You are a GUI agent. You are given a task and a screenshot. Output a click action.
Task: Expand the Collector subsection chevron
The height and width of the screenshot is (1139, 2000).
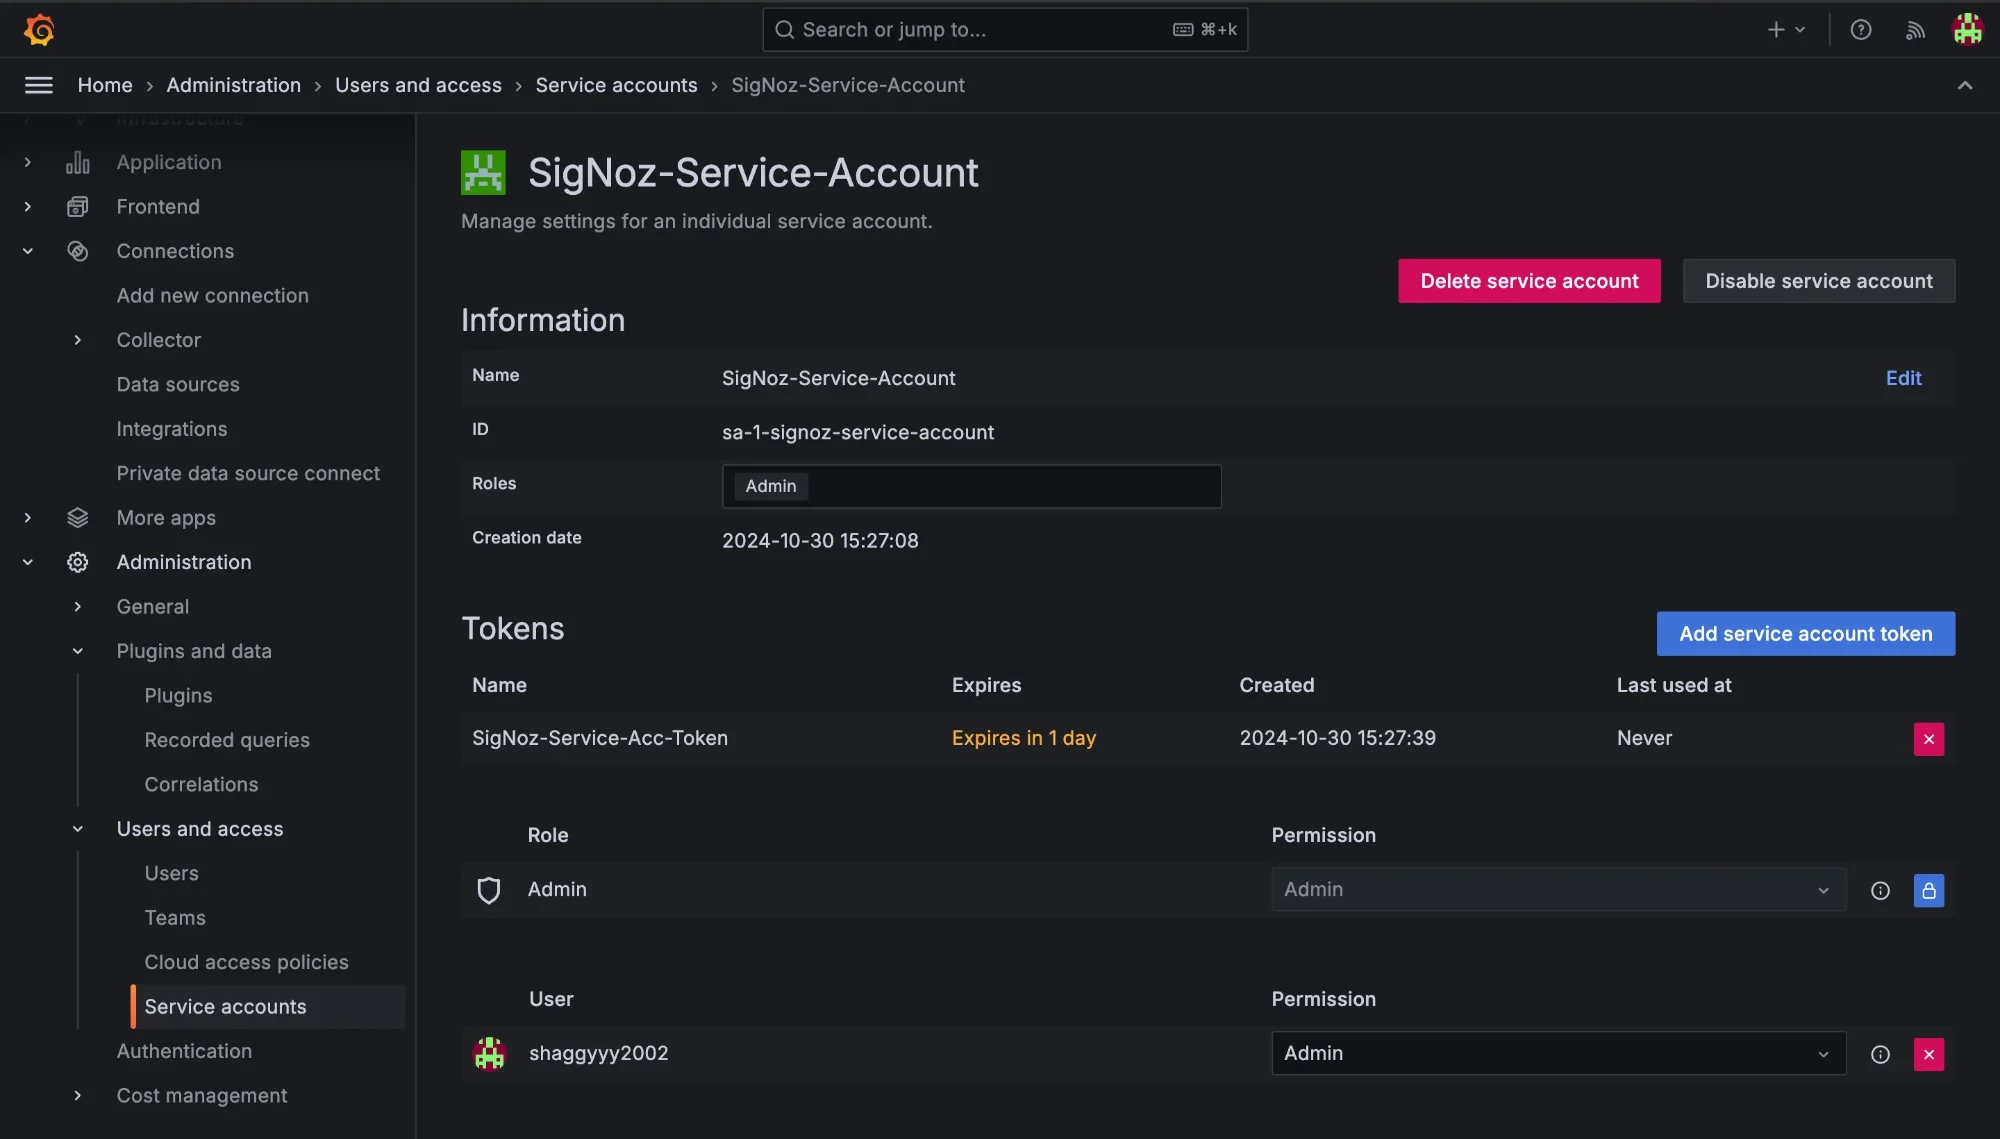point(78,340)
